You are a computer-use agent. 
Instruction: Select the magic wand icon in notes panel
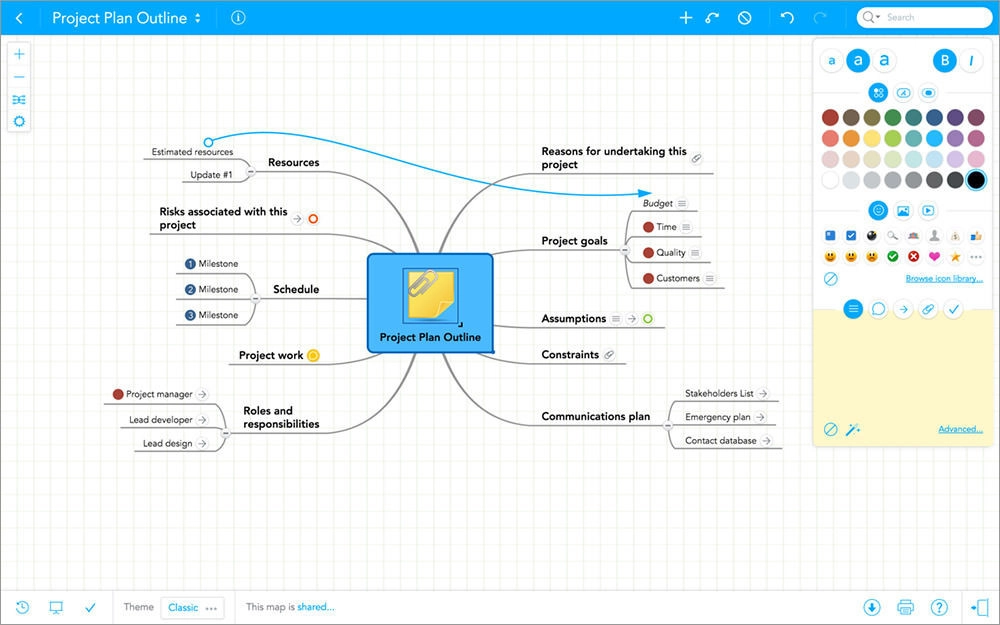(x=853, y=429)
